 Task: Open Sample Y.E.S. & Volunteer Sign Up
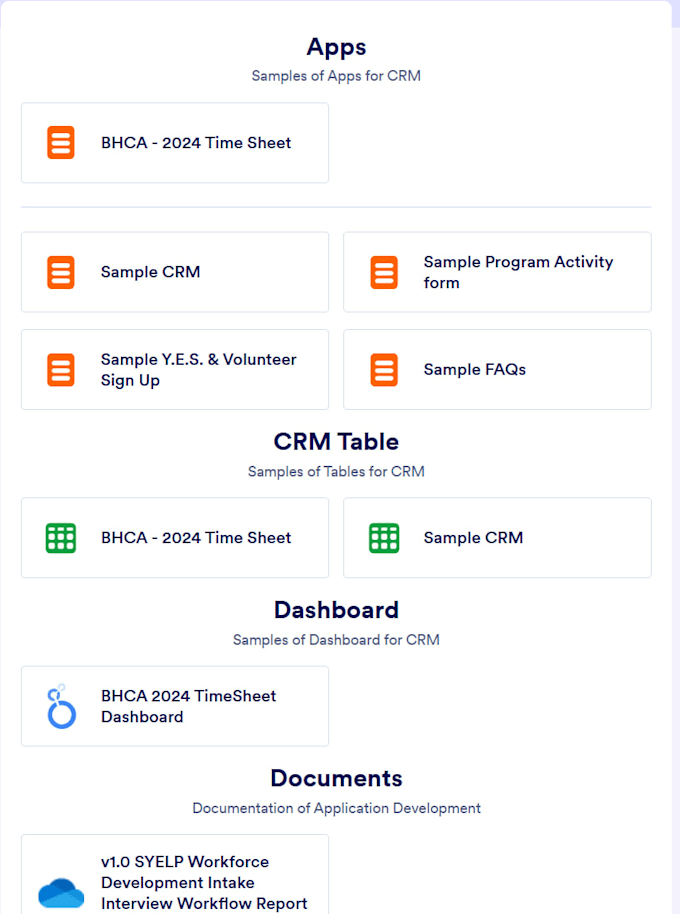pyautogui.click(x=198, y=370)
